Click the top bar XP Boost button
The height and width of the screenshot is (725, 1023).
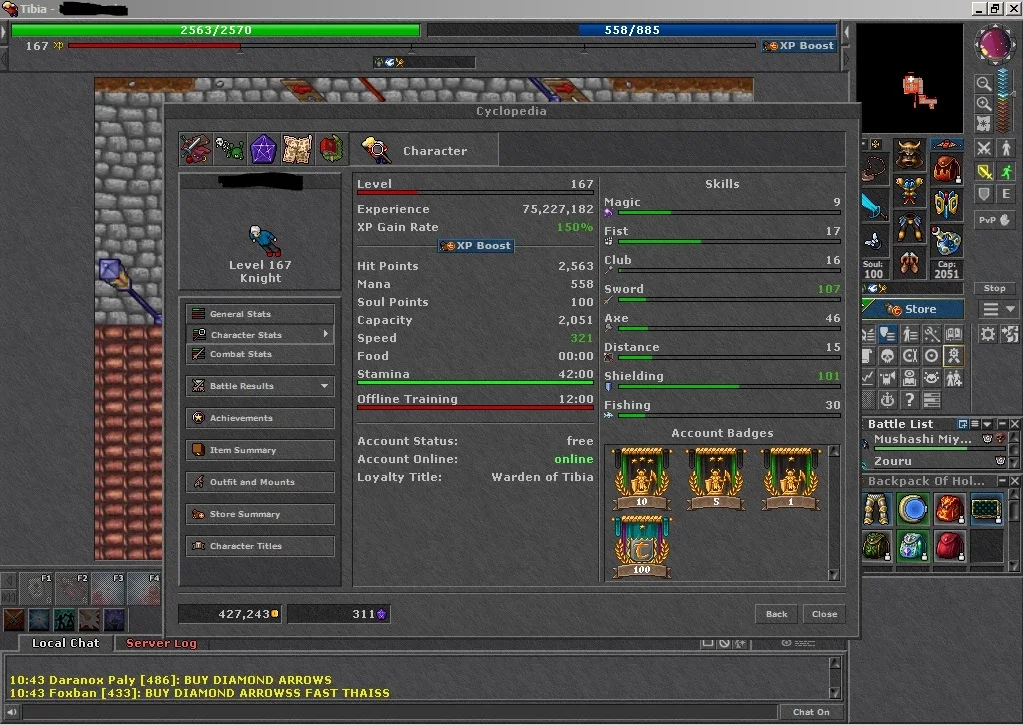click(799, 46)
